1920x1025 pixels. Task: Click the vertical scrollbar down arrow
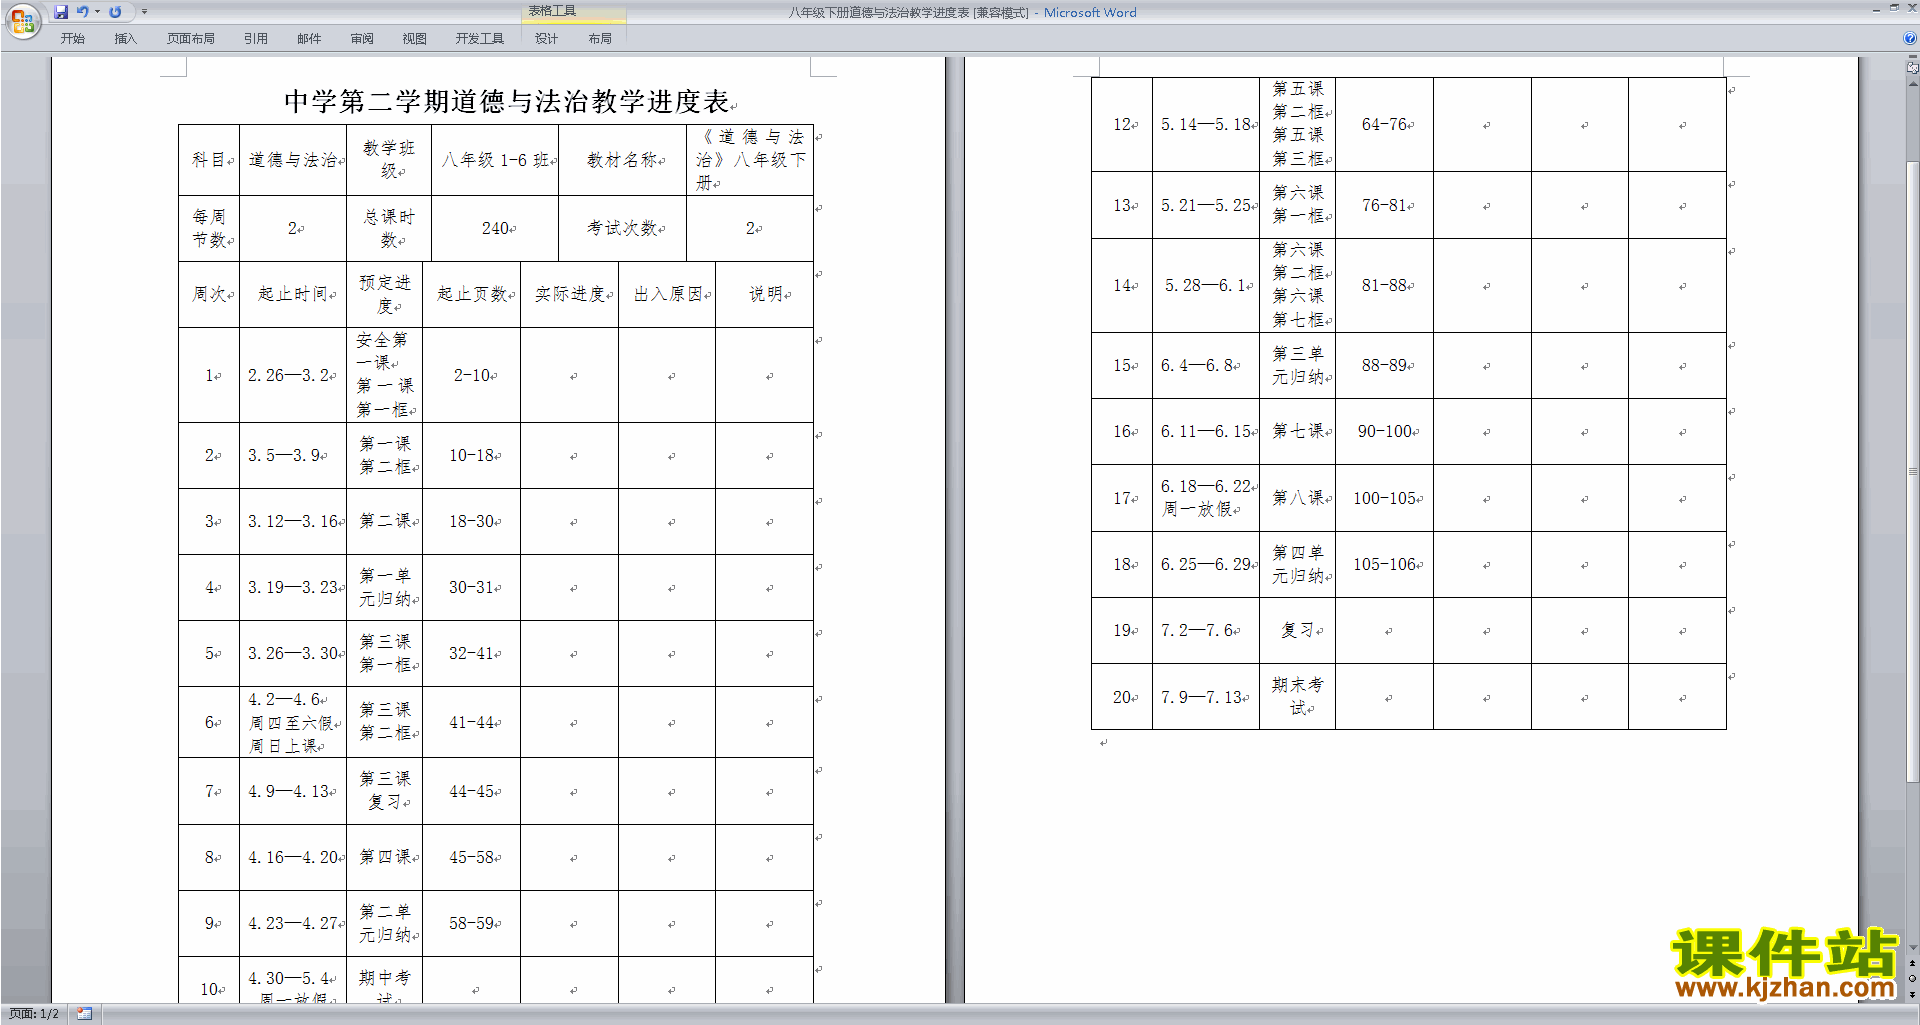pyautogui.click(x=1912, y=947)
